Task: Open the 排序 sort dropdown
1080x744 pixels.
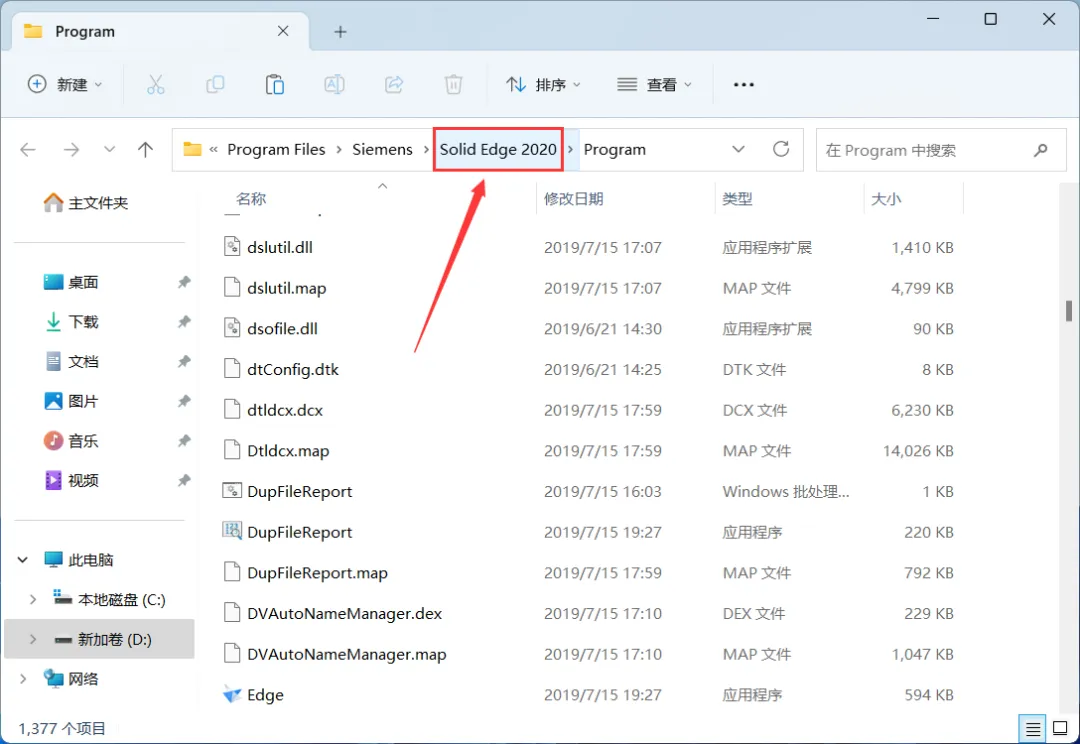Action: (543, 85)
